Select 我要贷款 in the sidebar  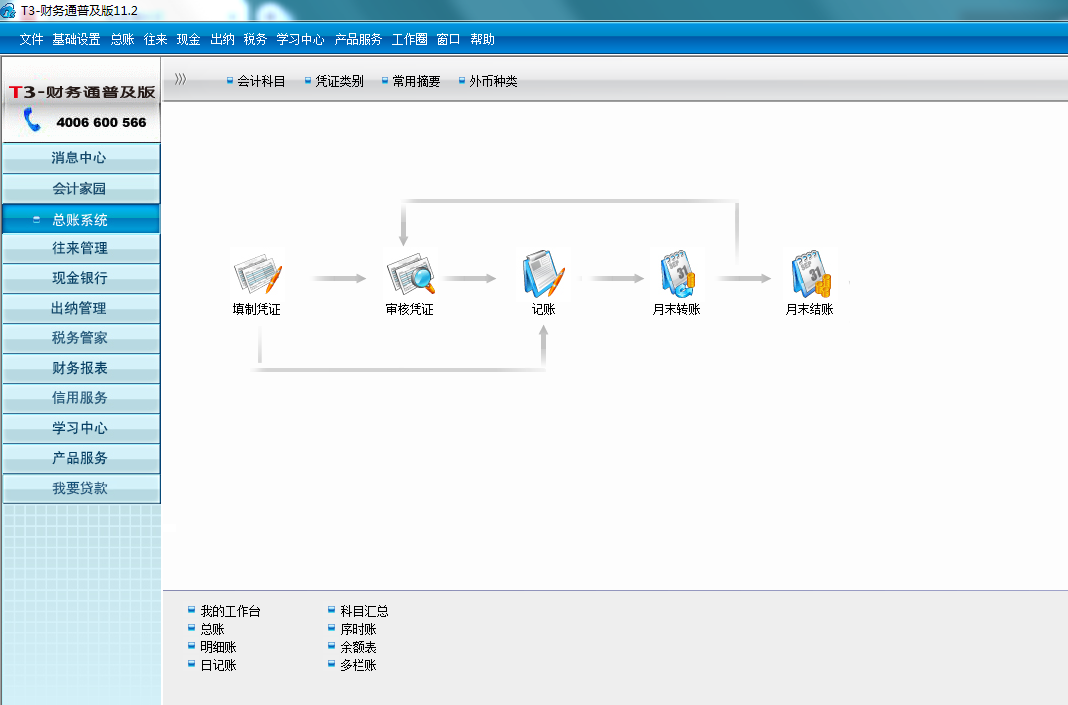point(81,488)
